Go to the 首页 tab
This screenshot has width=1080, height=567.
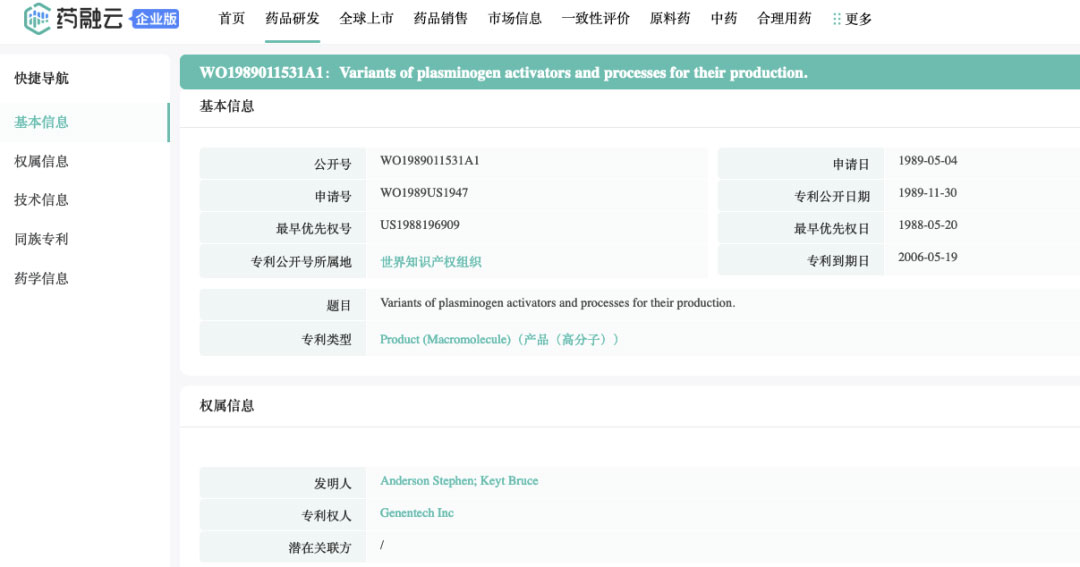(232, 19)
